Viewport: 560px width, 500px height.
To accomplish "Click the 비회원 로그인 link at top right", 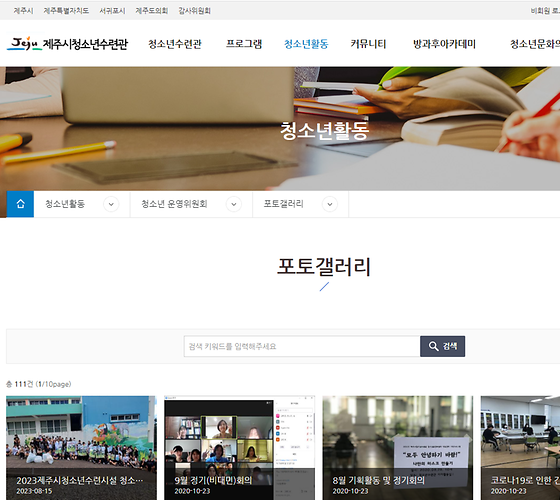I will [545, 11].
